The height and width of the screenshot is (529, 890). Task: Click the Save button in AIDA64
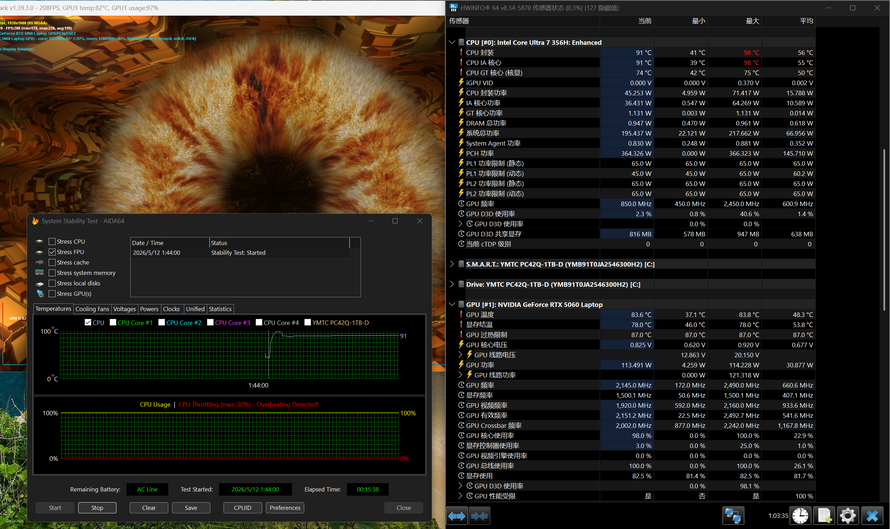[191, 508]
